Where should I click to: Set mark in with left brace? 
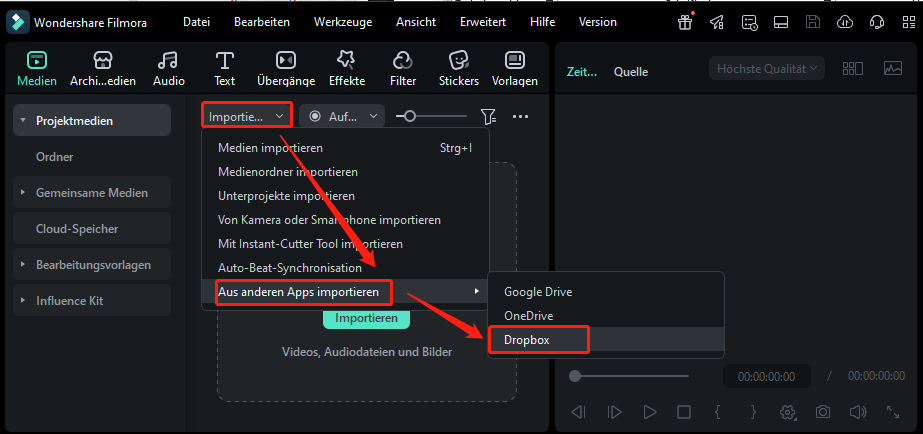718,412
